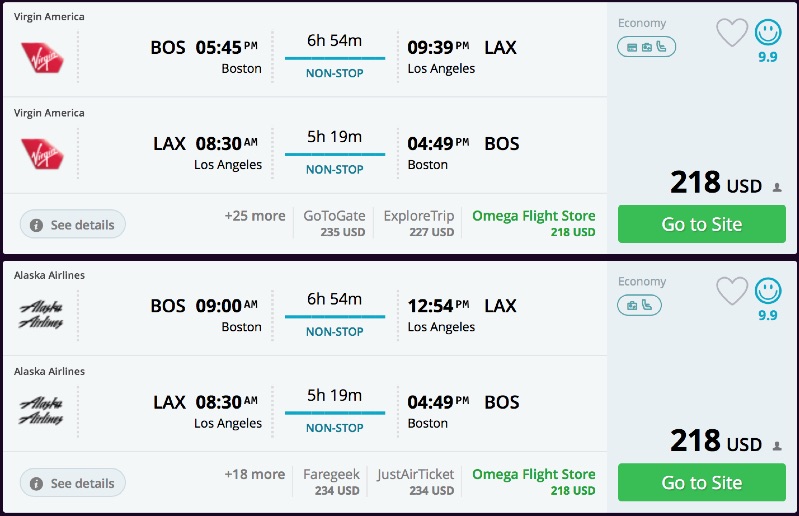Expand See details for Virgin America flight
This screenshot has height=516, width=799.
click(x=72, y=225)
